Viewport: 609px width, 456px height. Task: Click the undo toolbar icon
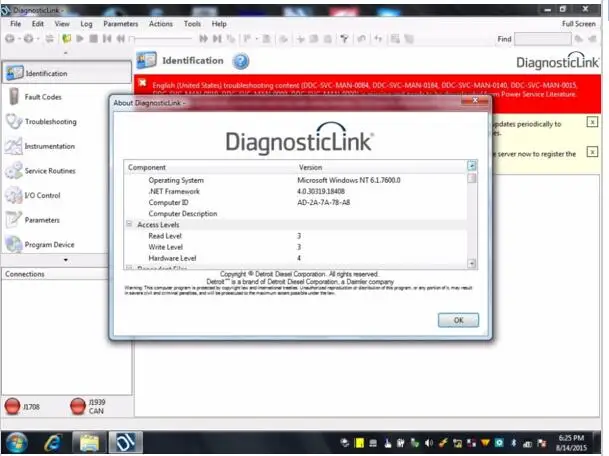pos(362,38)
